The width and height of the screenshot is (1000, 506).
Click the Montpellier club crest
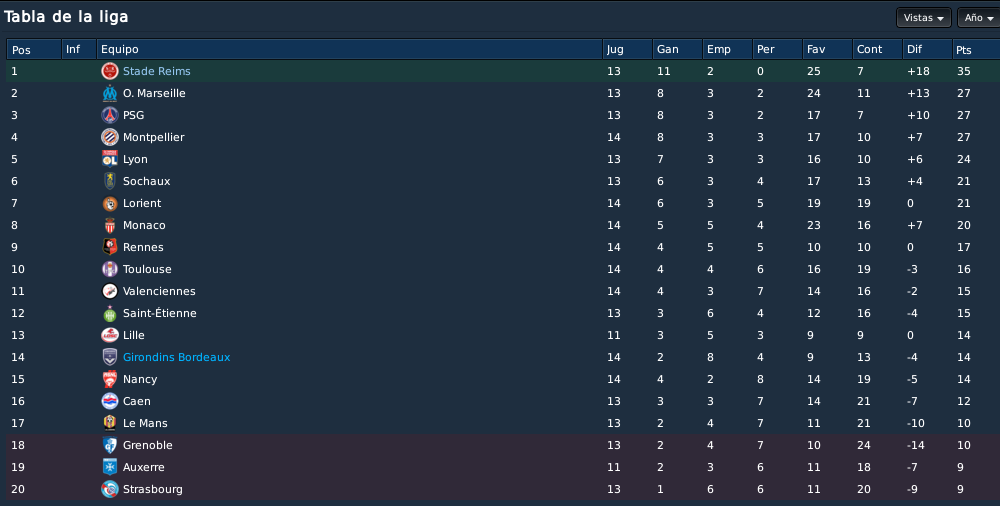(110, 137)
